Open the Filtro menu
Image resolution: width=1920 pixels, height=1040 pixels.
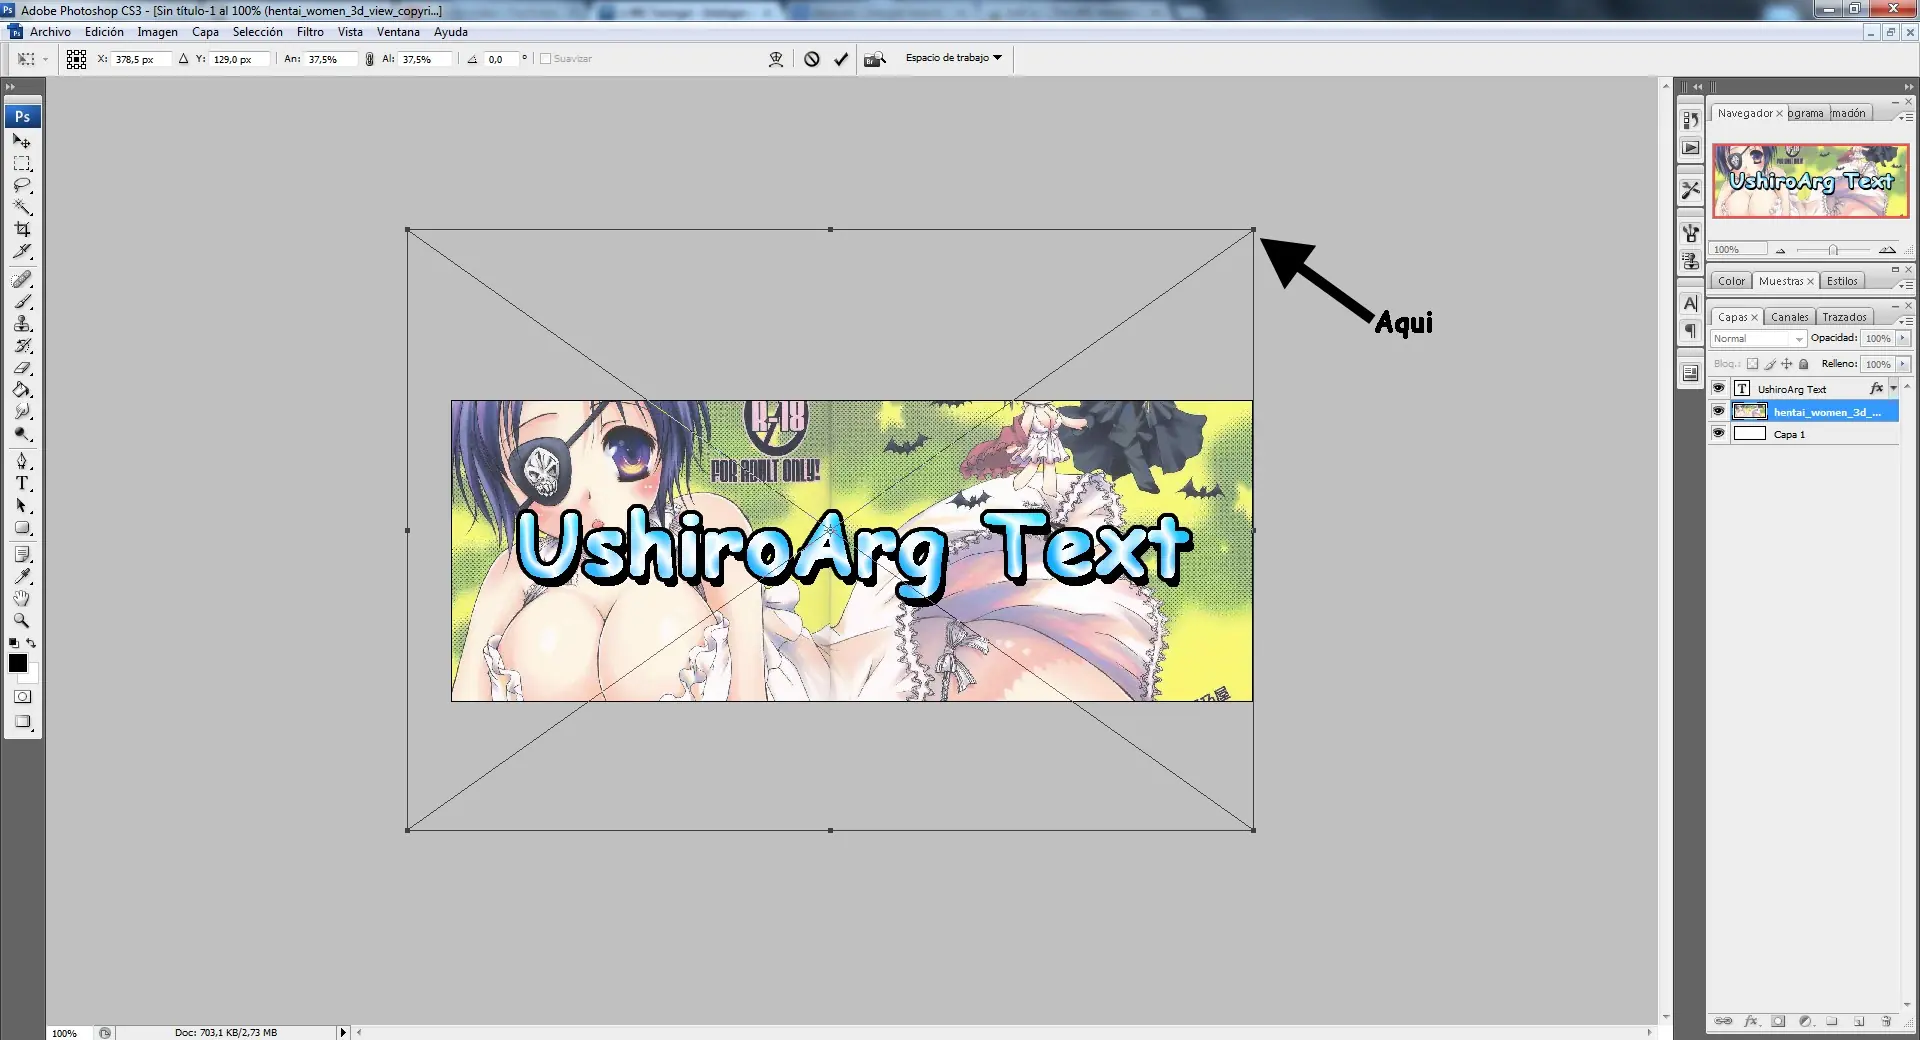click(310, 32)
